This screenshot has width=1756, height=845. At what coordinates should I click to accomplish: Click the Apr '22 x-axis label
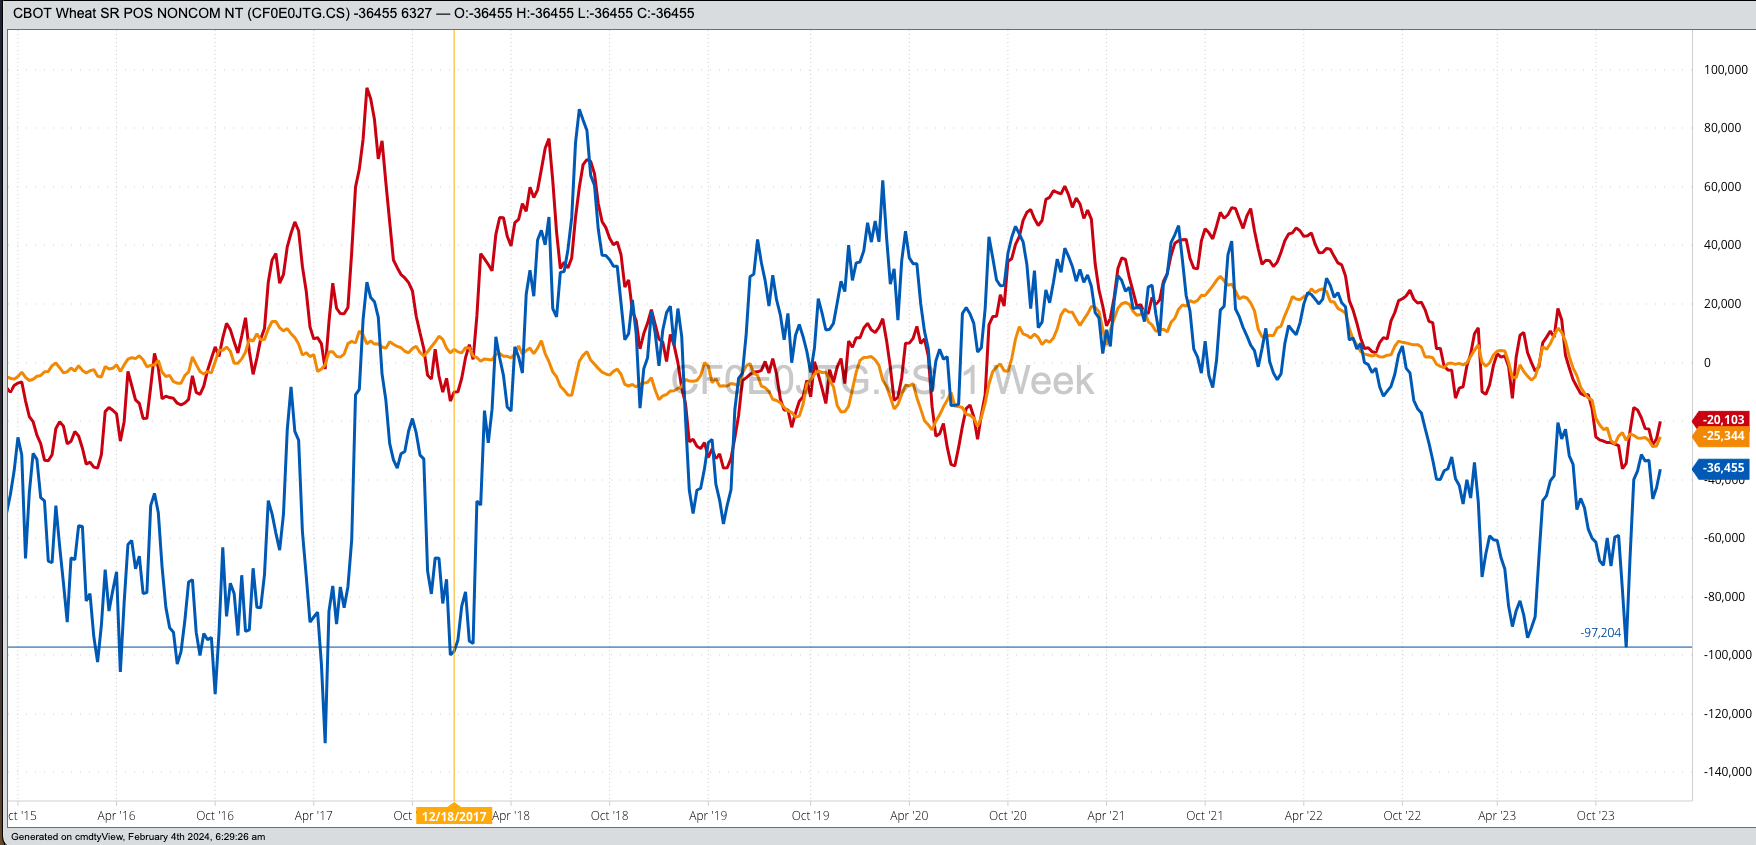point(1303,816)
